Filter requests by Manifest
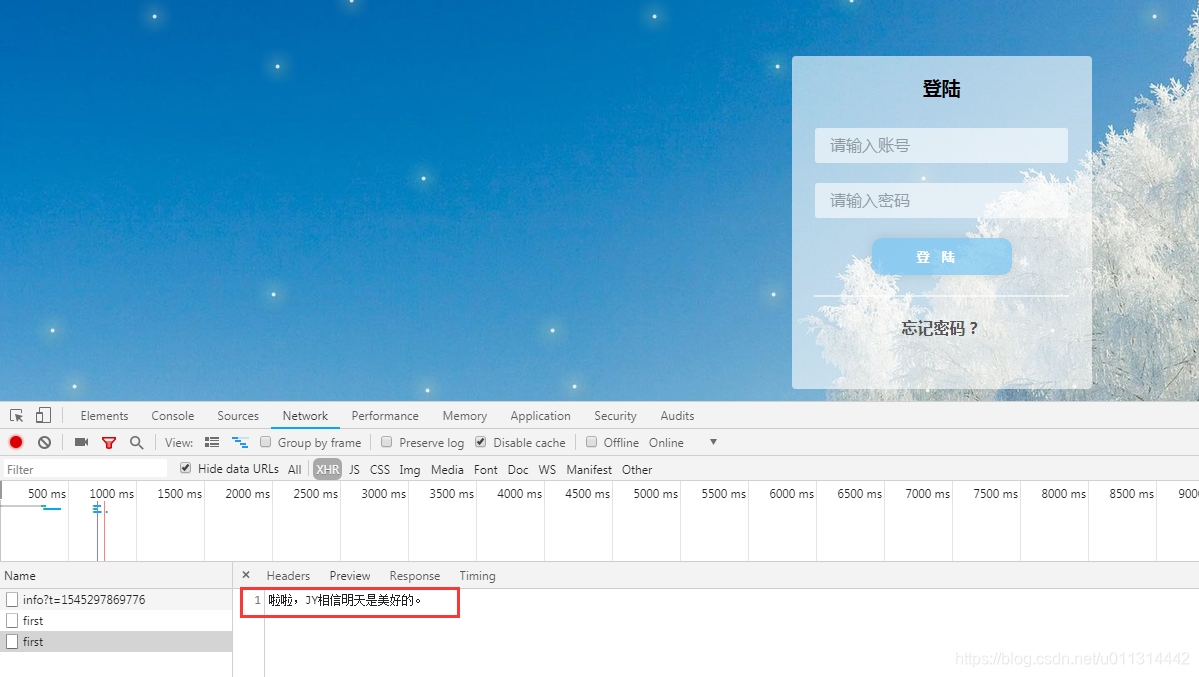This screenshot has height=677, width=1199. coord(589,470)
